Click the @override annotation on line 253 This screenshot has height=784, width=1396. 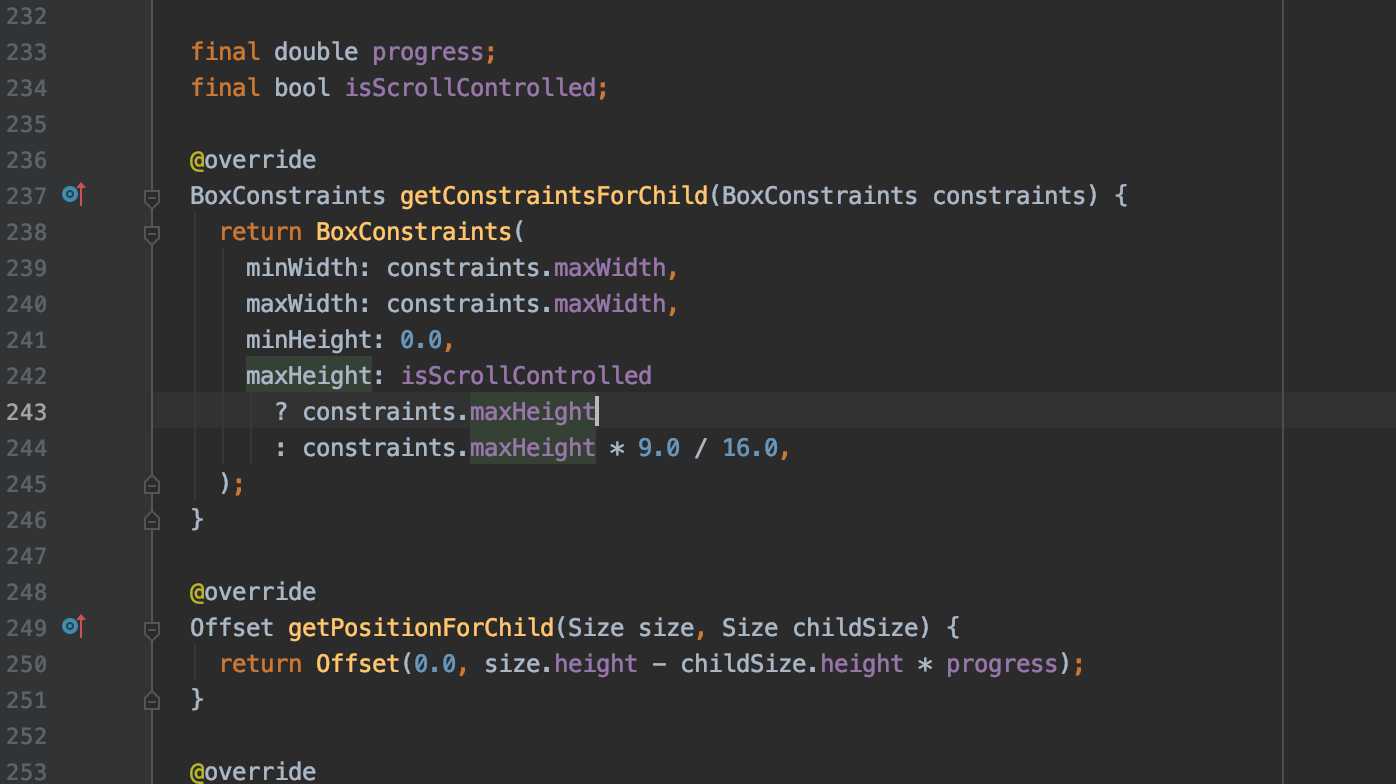point(253,772)
